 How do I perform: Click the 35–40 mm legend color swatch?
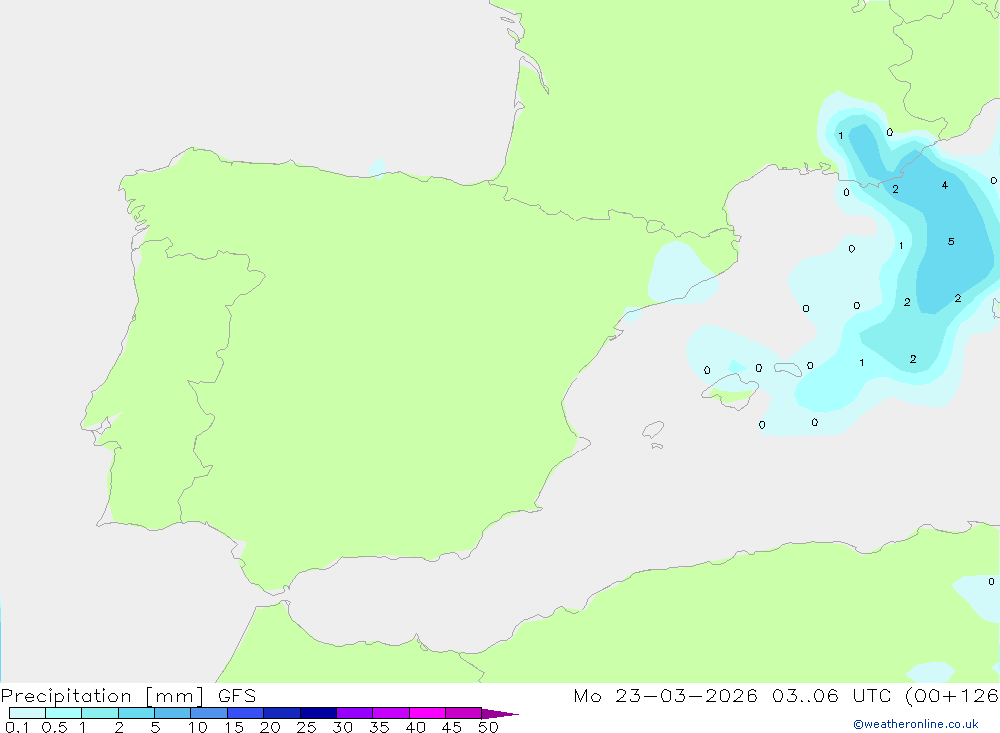tap(390, 713)
